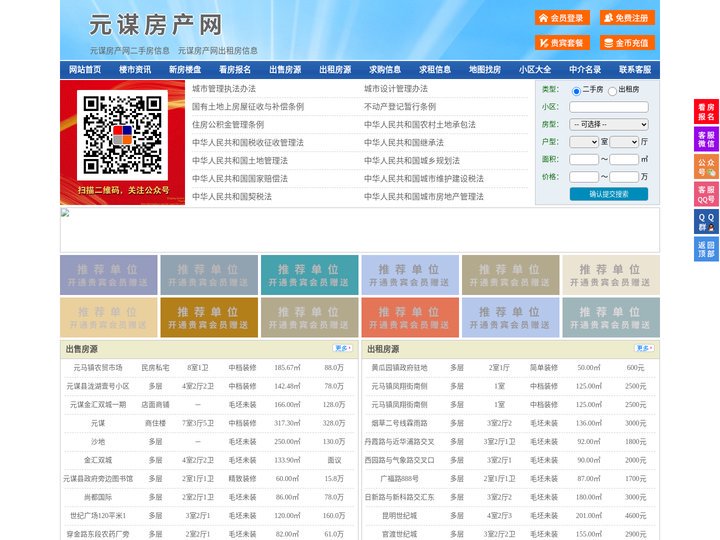Click the 免费注册 free registration button

tap(627, 18)
